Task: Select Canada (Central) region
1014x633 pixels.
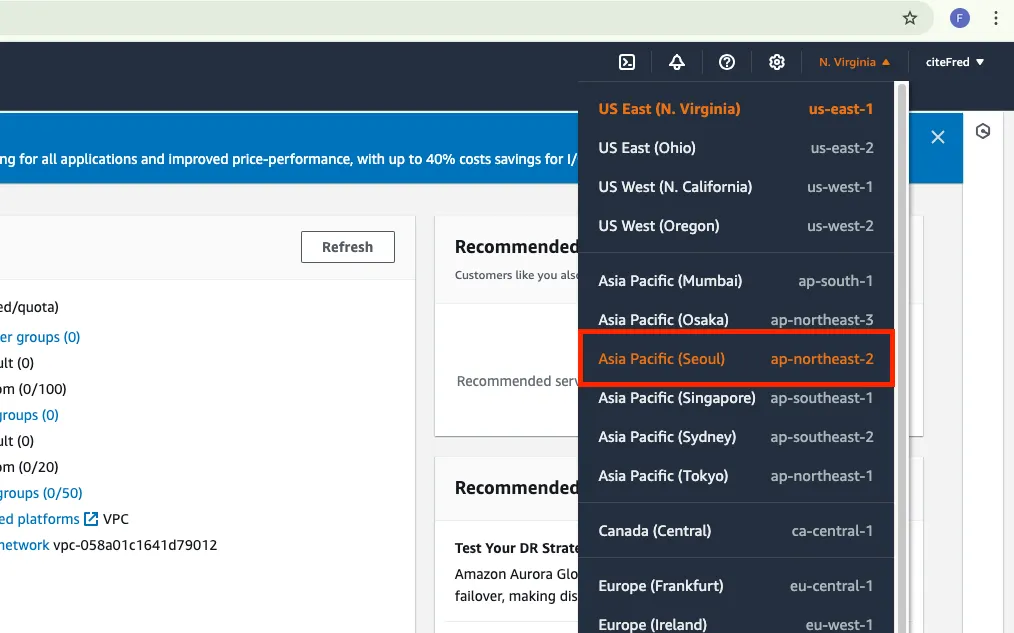Action: click(736, 530)
